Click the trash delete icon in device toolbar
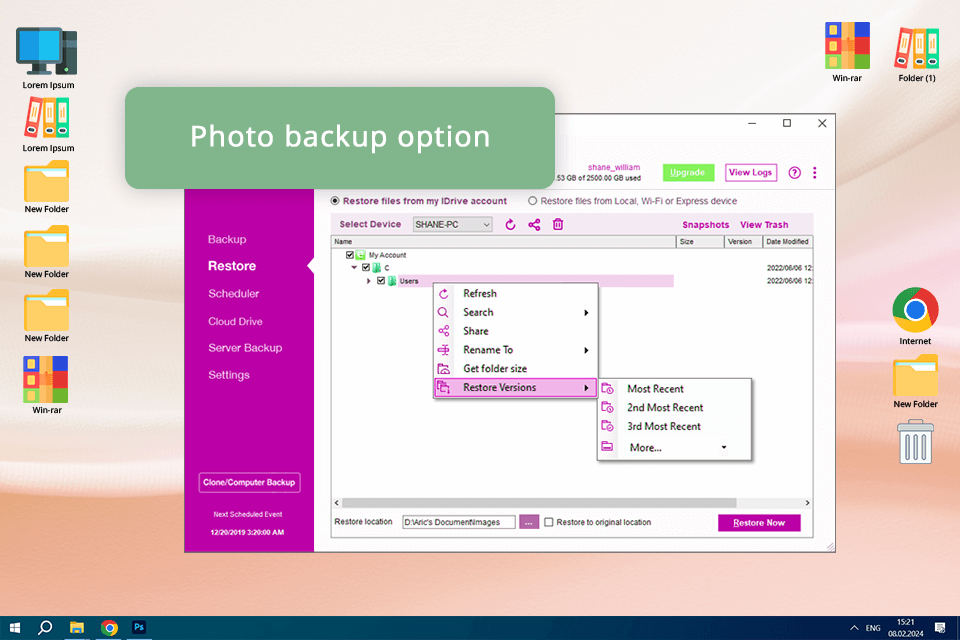Screen dimensions: 960x640 click(x=558, y=225)
